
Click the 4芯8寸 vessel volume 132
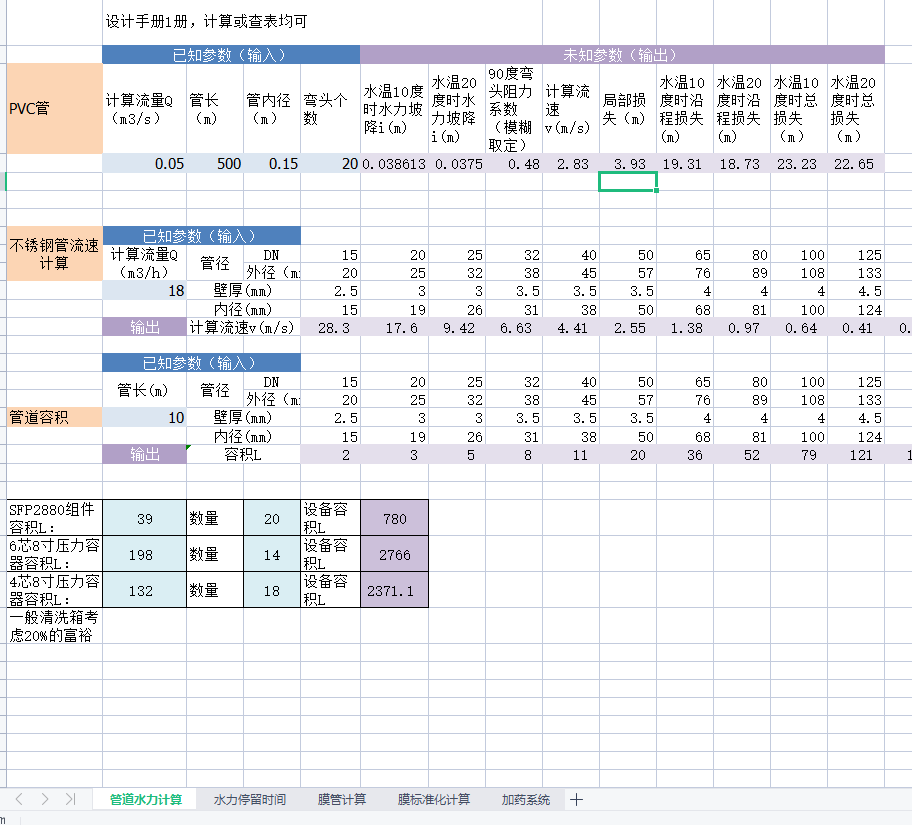145,590
